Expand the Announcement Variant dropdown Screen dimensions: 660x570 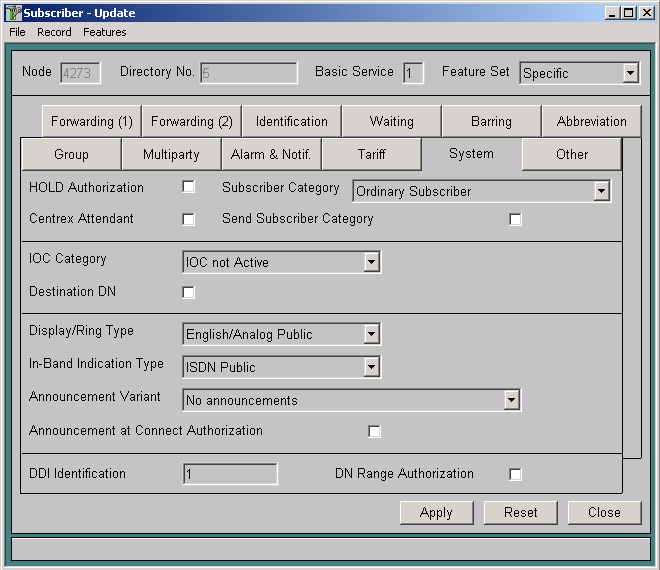[511, 400]
